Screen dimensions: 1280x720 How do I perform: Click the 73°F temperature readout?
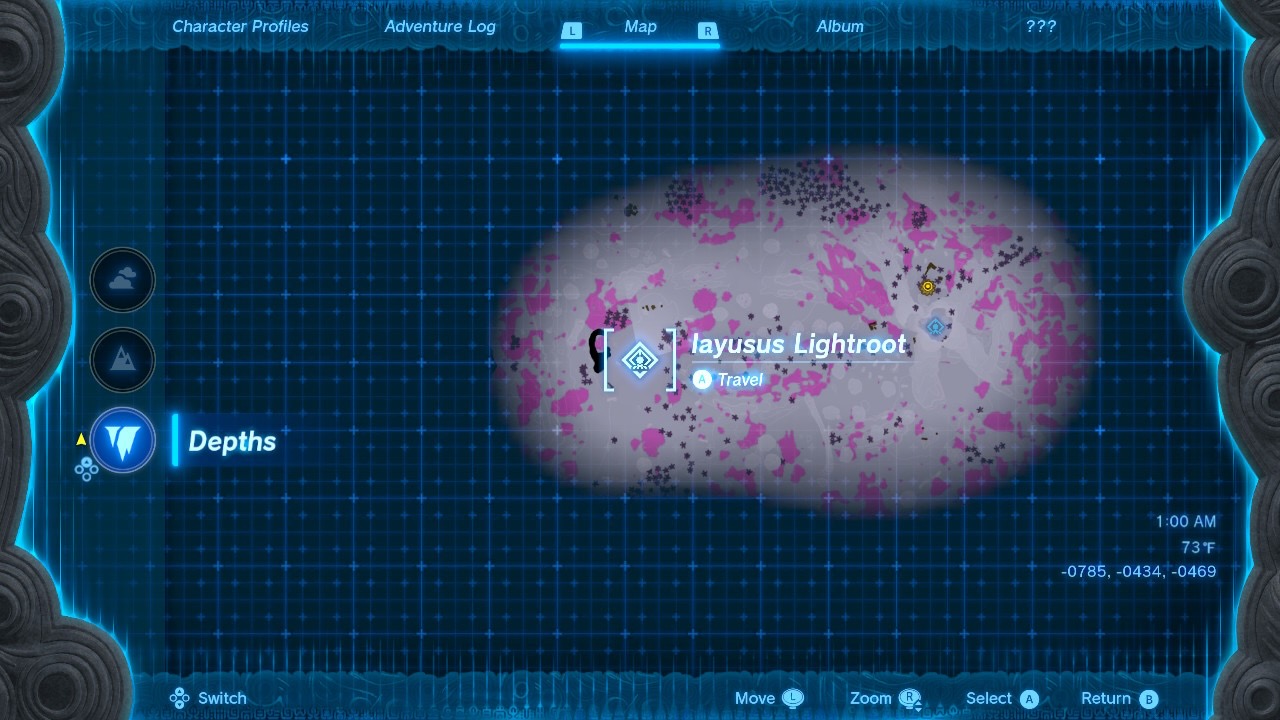pyautogui.click(x=1198, y=547)
